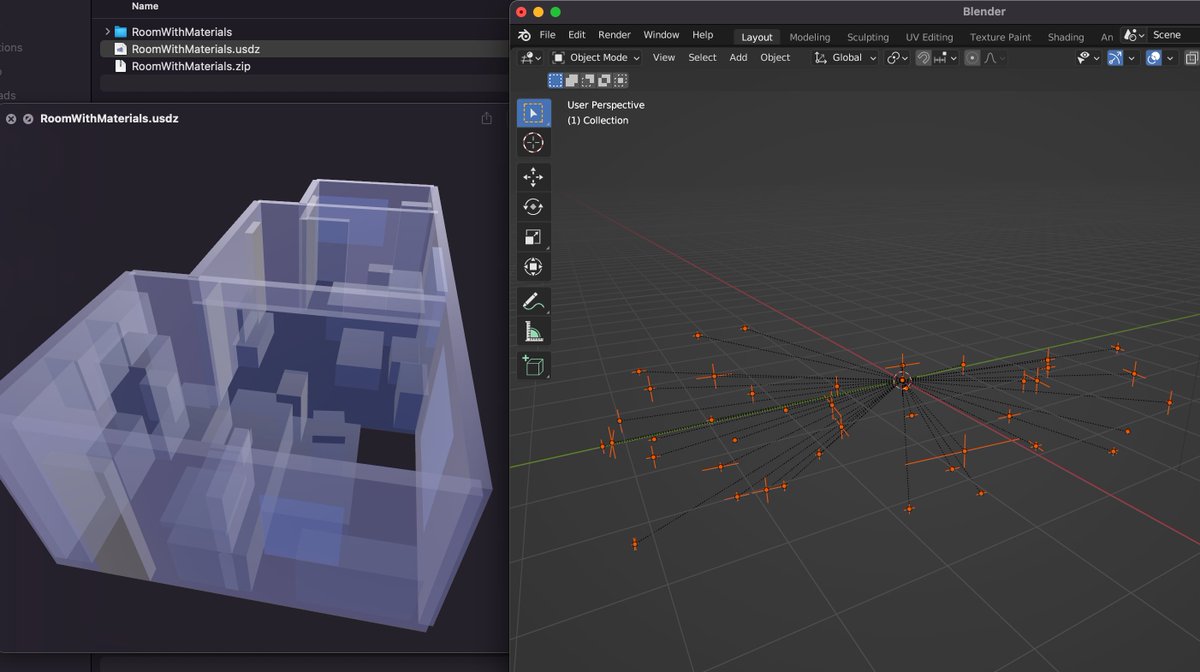
Task: Toggle viewport gizmos display
Action: pos(1115,58)
